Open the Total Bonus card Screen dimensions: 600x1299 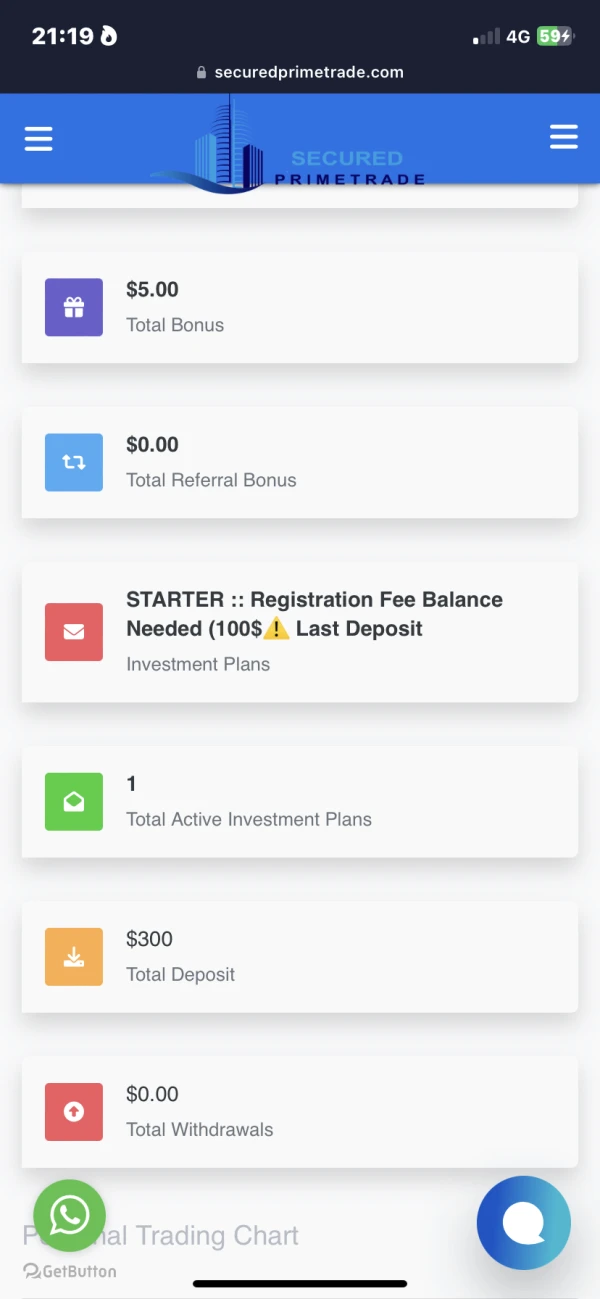pos(300,307)
